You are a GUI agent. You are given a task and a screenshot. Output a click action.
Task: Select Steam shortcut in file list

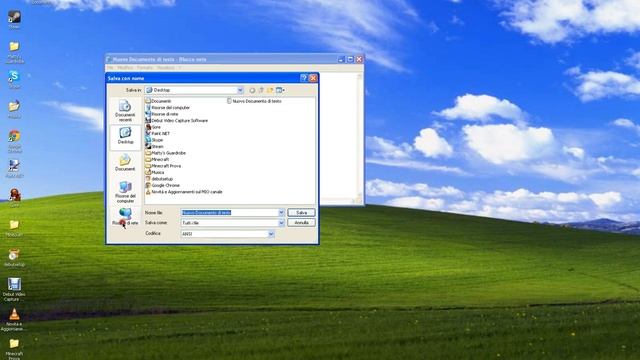pyautogui.click(x=154, y=146)
